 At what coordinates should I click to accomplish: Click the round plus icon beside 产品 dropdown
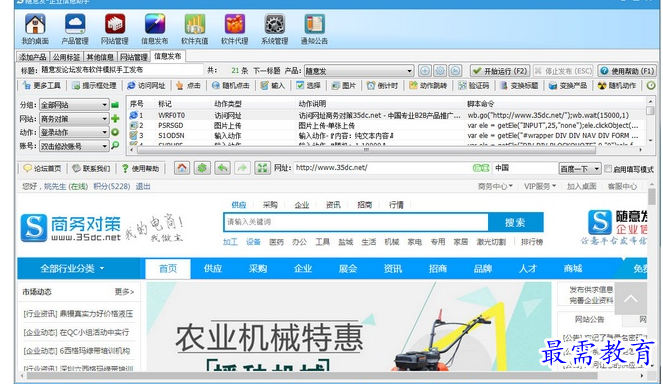coord(425,71)
